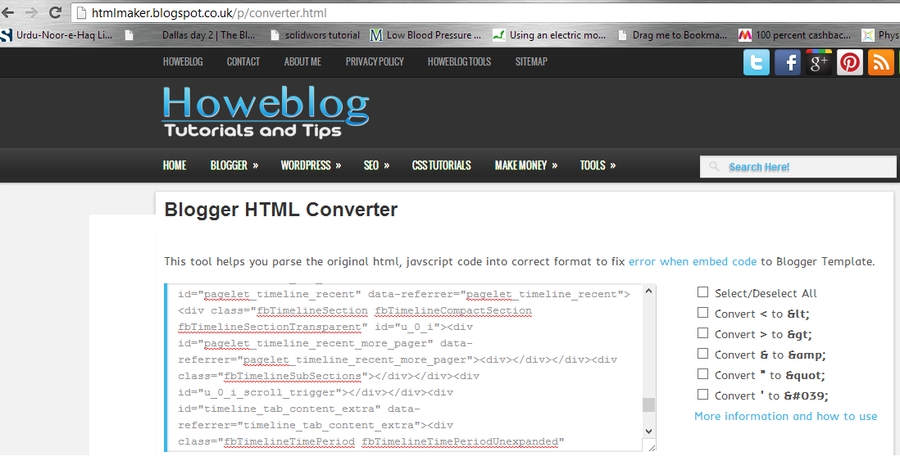The width and height of the screenshot is (900, 461).
Task: Enable Convert < to &lt; checkbox
Action: coord(703,313)
